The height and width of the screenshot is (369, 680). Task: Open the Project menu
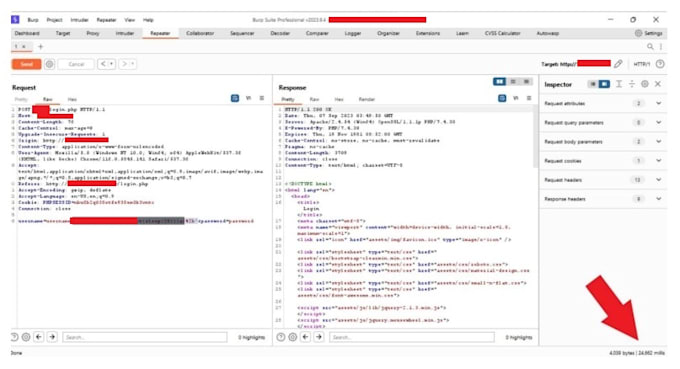click(x=54, y=20)
